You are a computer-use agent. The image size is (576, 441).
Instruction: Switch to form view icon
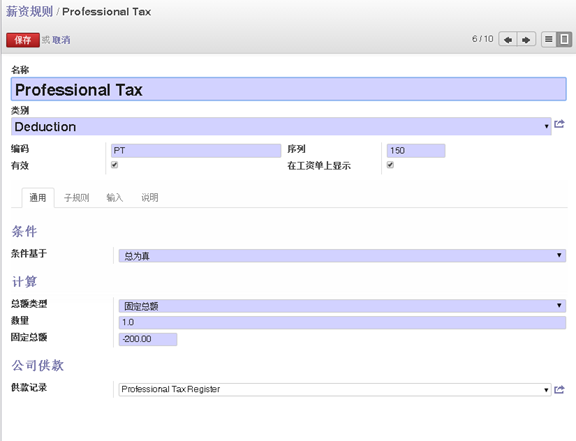tap(564, 39)
